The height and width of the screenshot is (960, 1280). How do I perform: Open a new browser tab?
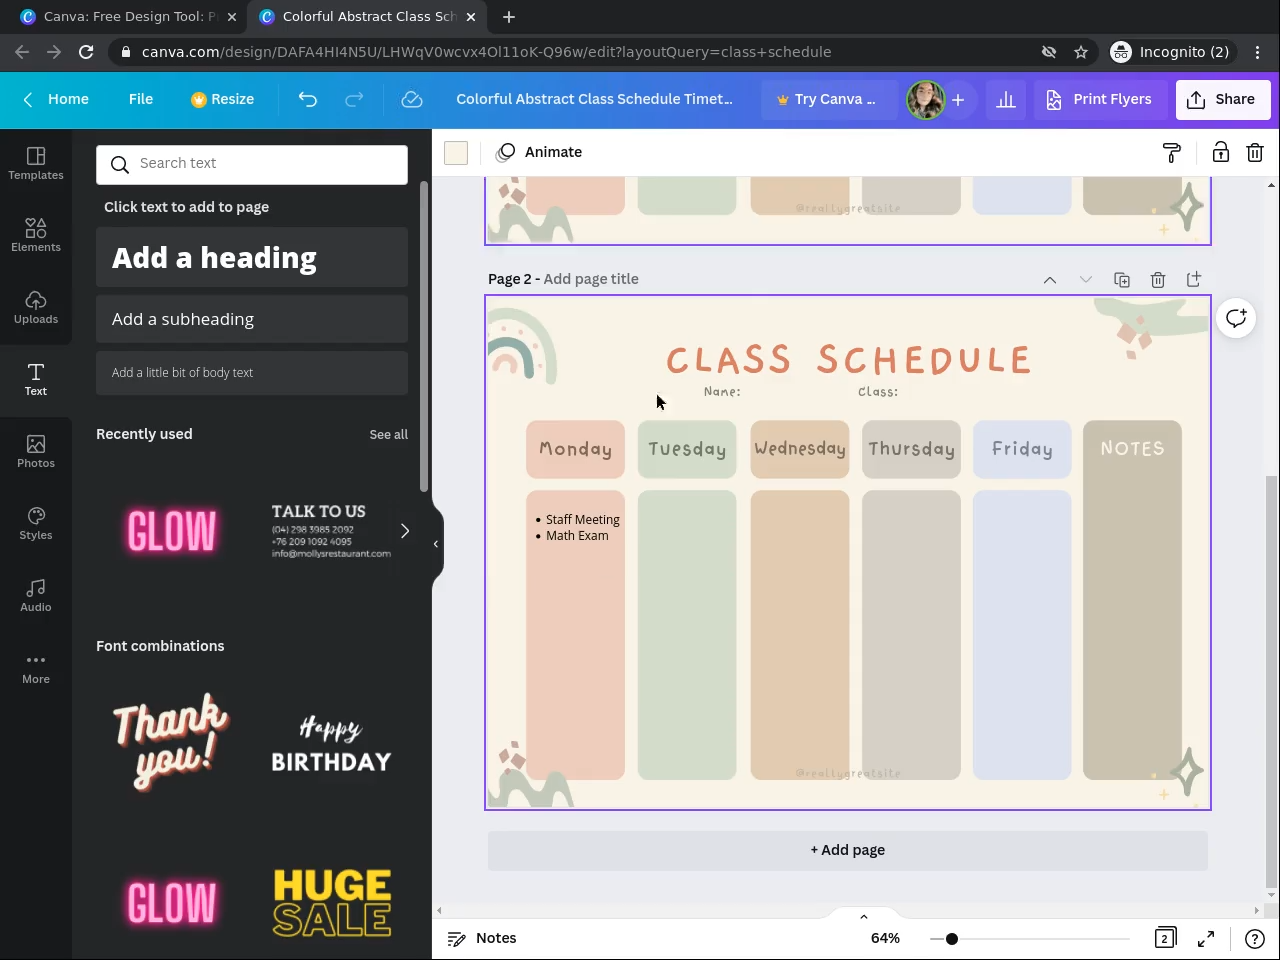pos(509,17)
